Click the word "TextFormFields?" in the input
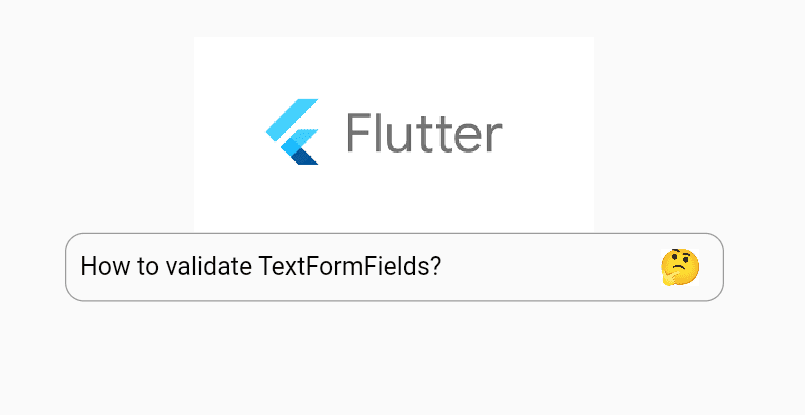Viewport: 805px width, 415px height. click(350, 267)
